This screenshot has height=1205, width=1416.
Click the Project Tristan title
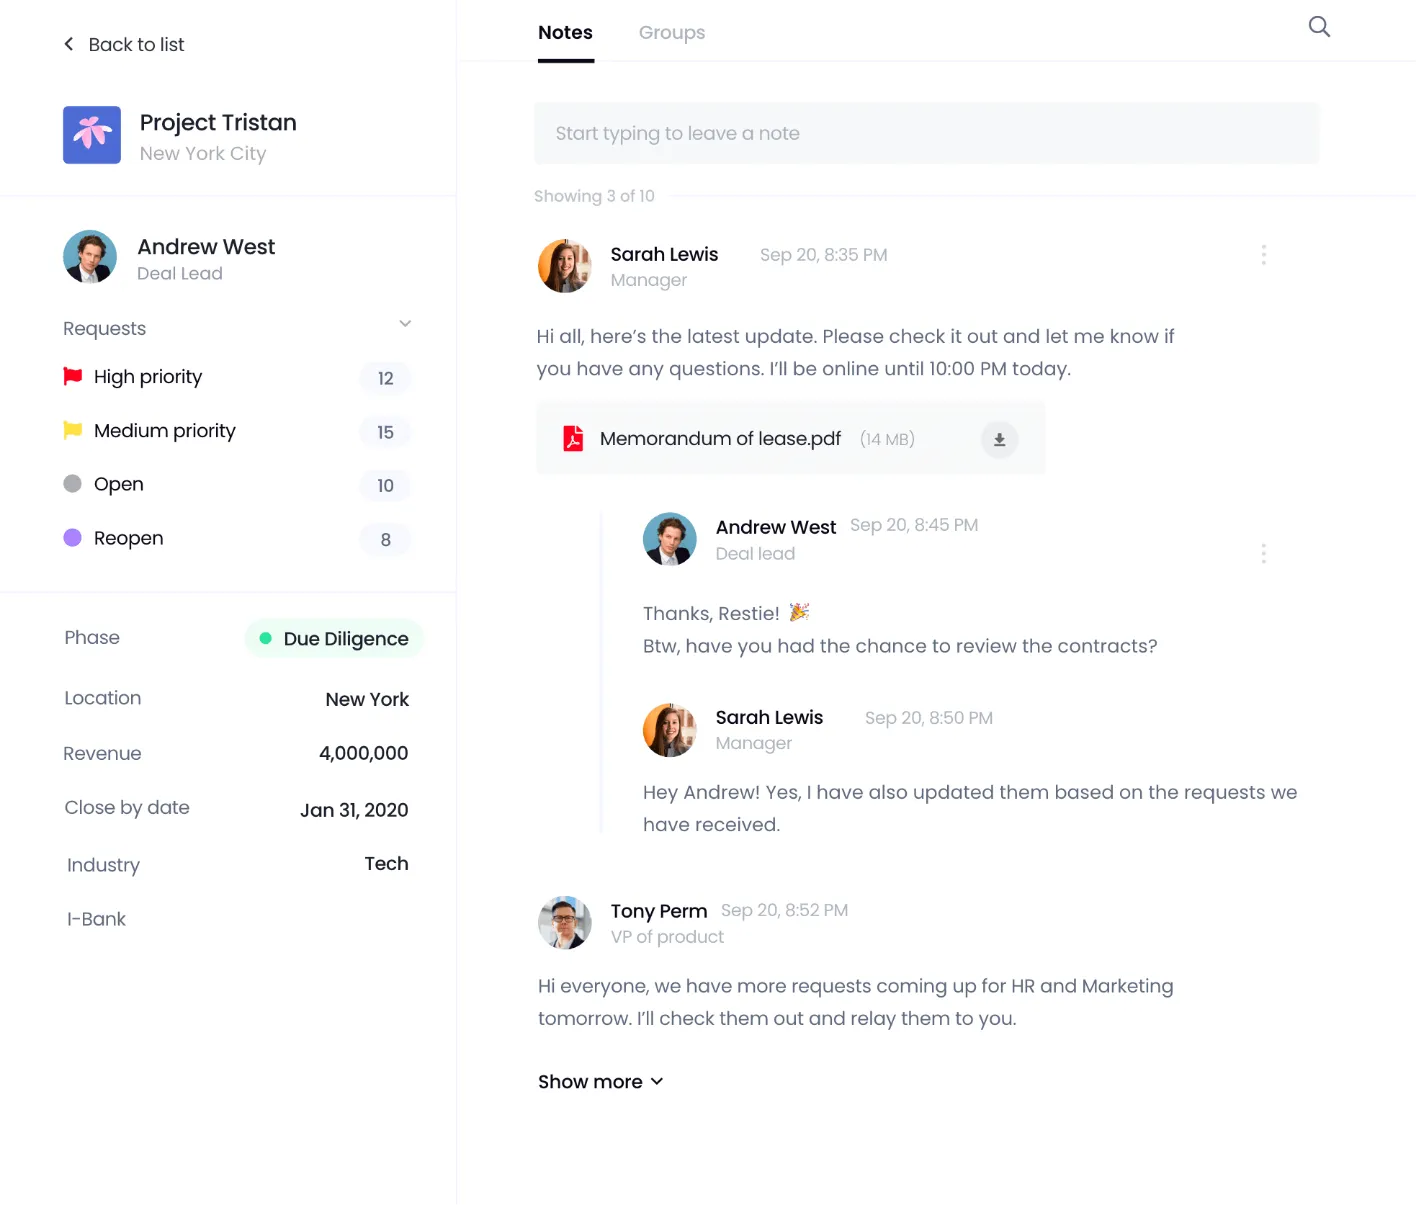[218, 122]
